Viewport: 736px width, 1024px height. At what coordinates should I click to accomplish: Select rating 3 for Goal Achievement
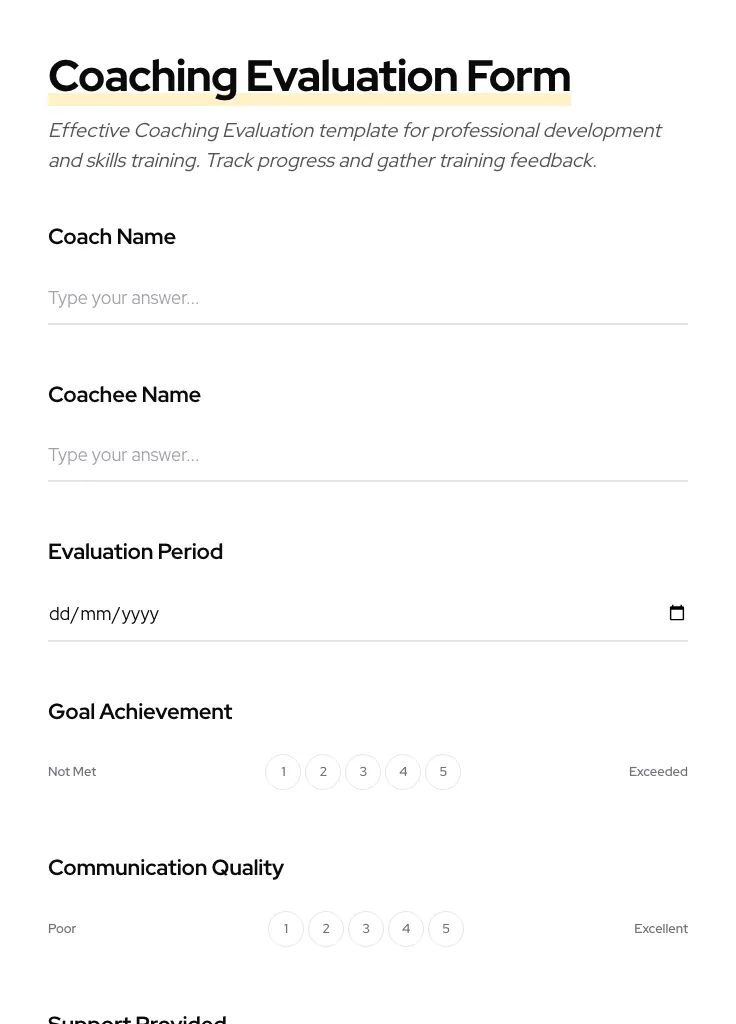click(363, 771)
